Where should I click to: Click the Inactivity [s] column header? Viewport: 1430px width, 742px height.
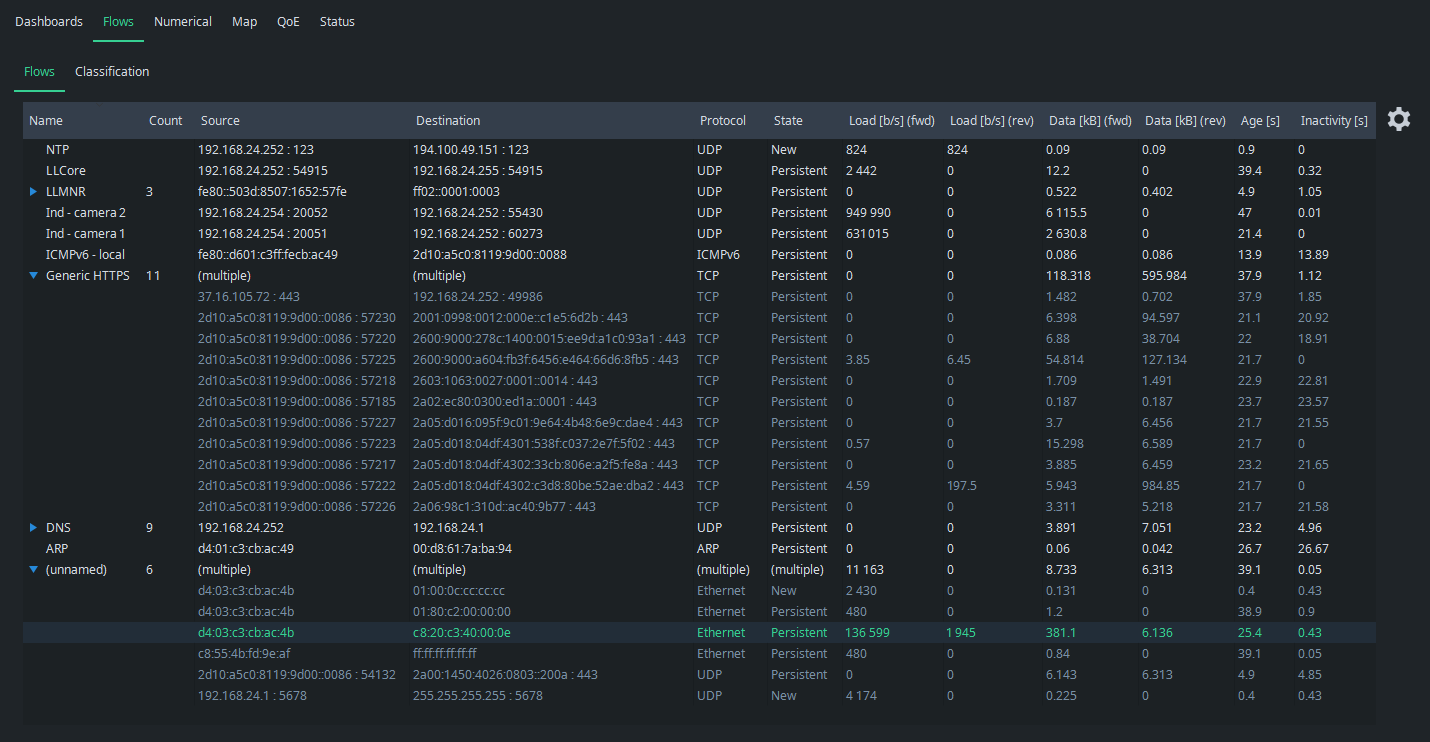(x=1333, y=121)
